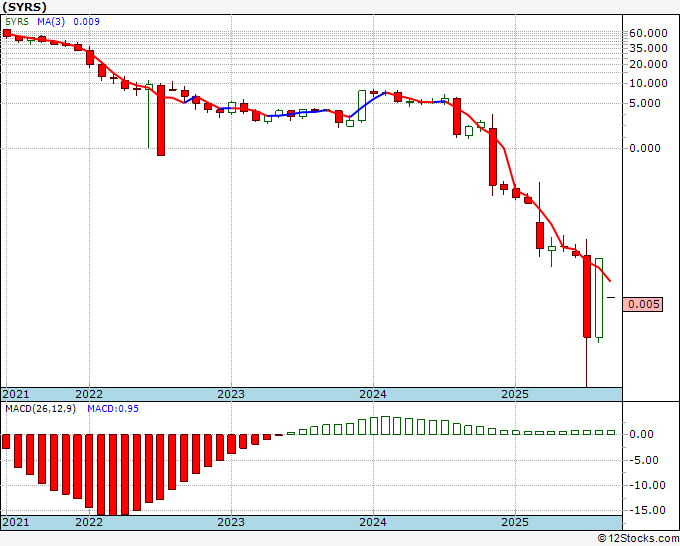Click the 10.000 price axis label
This screenshot has width=680, height=546.
coord(648,83)
